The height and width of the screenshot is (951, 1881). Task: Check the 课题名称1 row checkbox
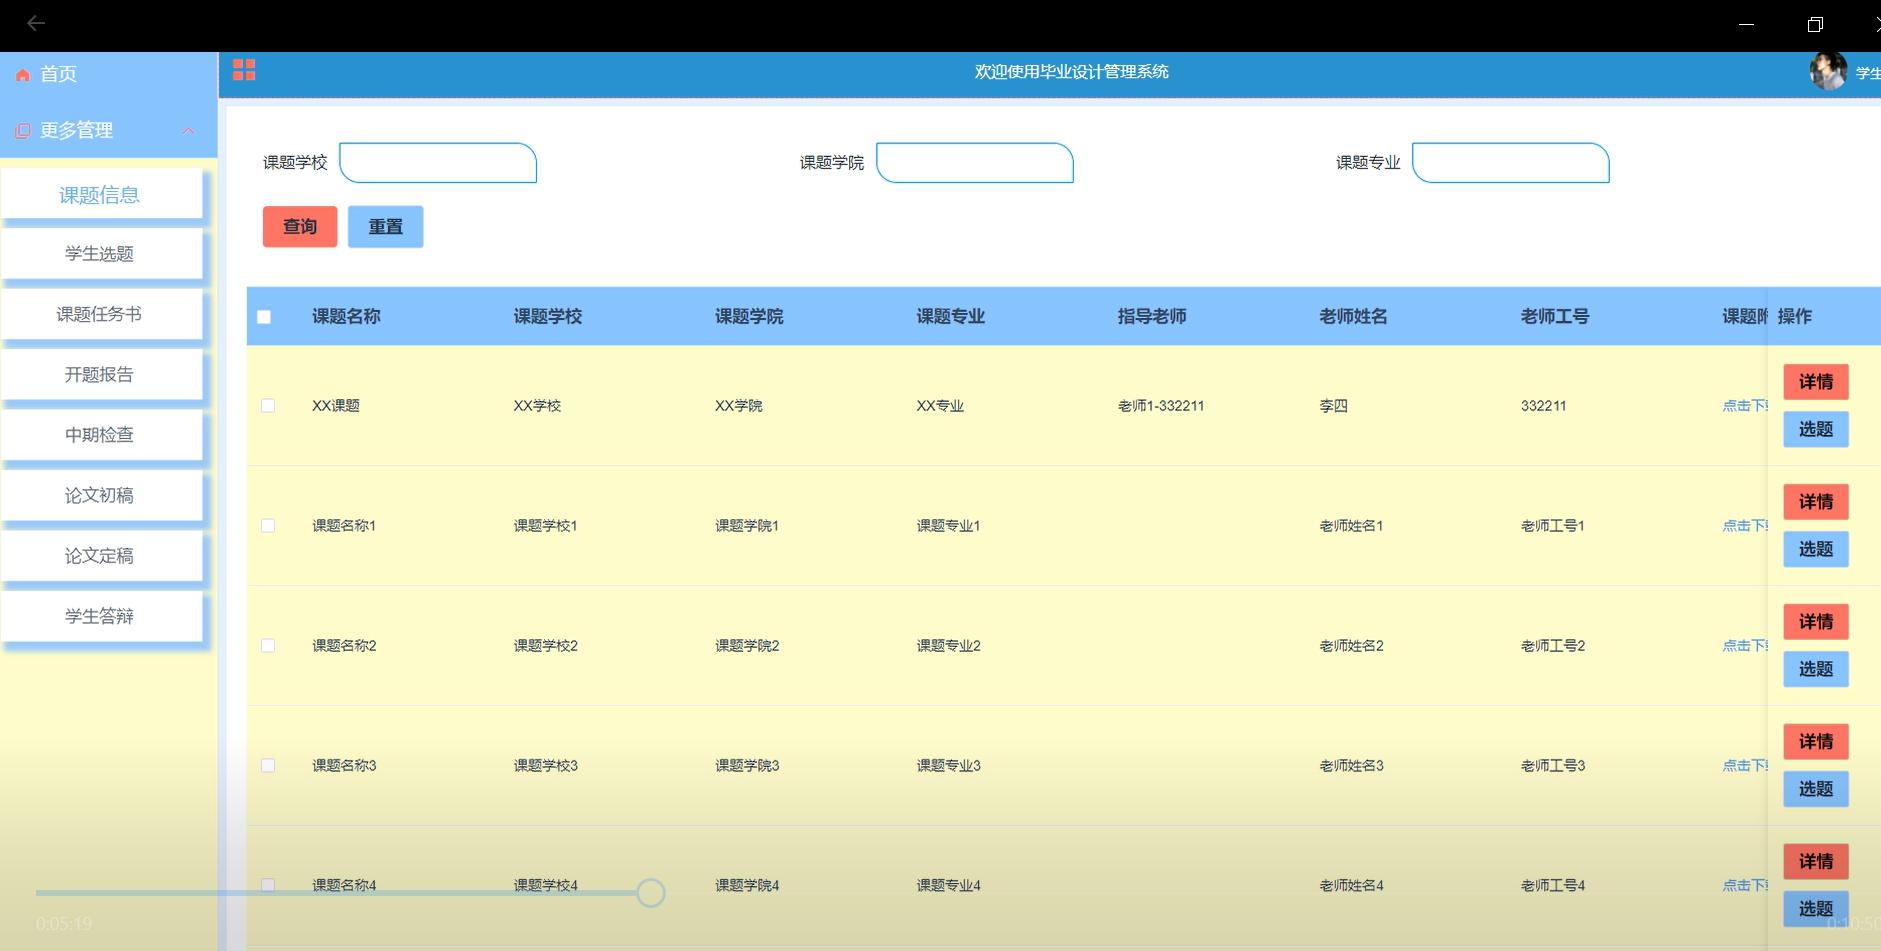point(268,526)
